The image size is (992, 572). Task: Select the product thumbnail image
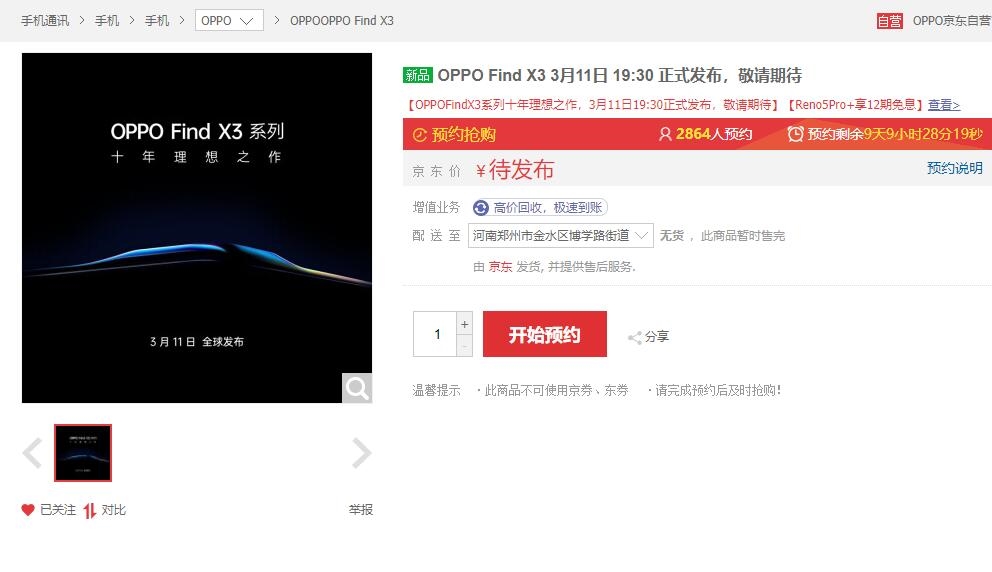83,453
